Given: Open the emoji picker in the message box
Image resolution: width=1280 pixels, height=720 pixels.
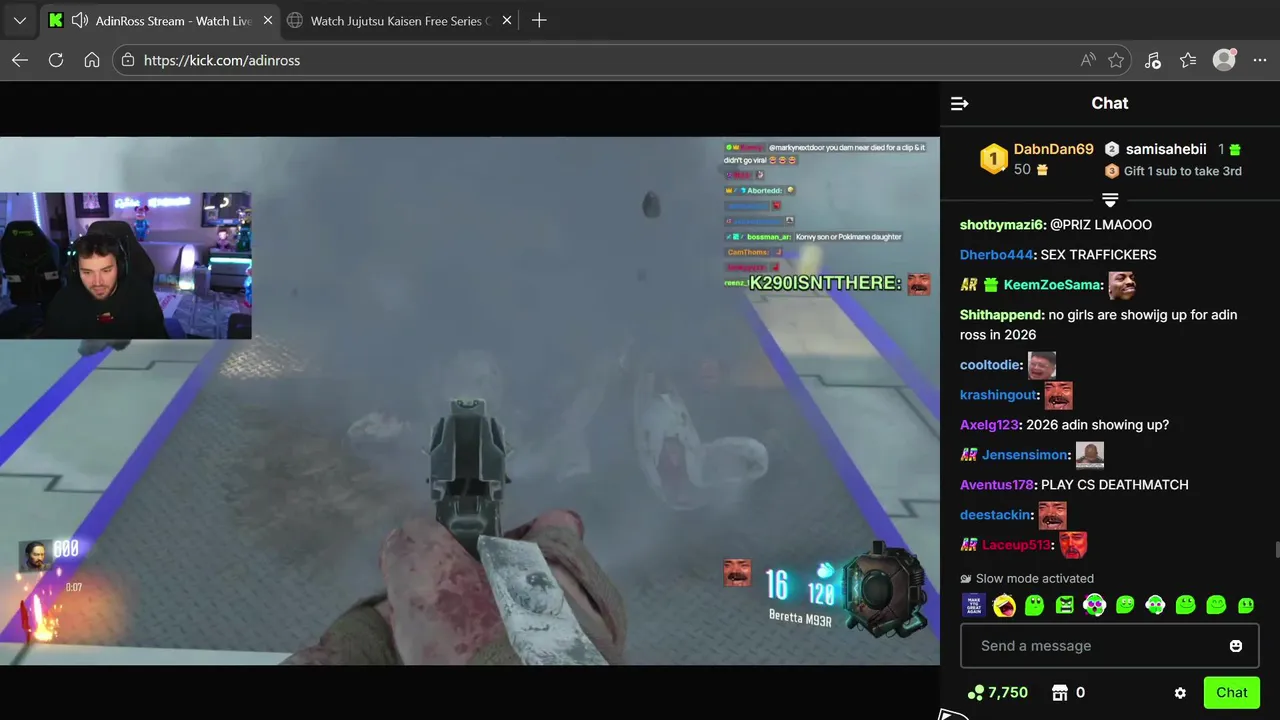Looking at the screenshot, I should click(x=1236, y=646).
